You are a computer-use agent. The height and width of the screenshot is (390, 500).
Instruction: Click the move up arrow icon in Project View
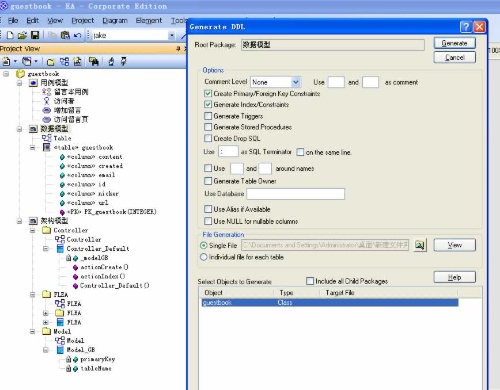pyautogui.click(x=111, y=61)
